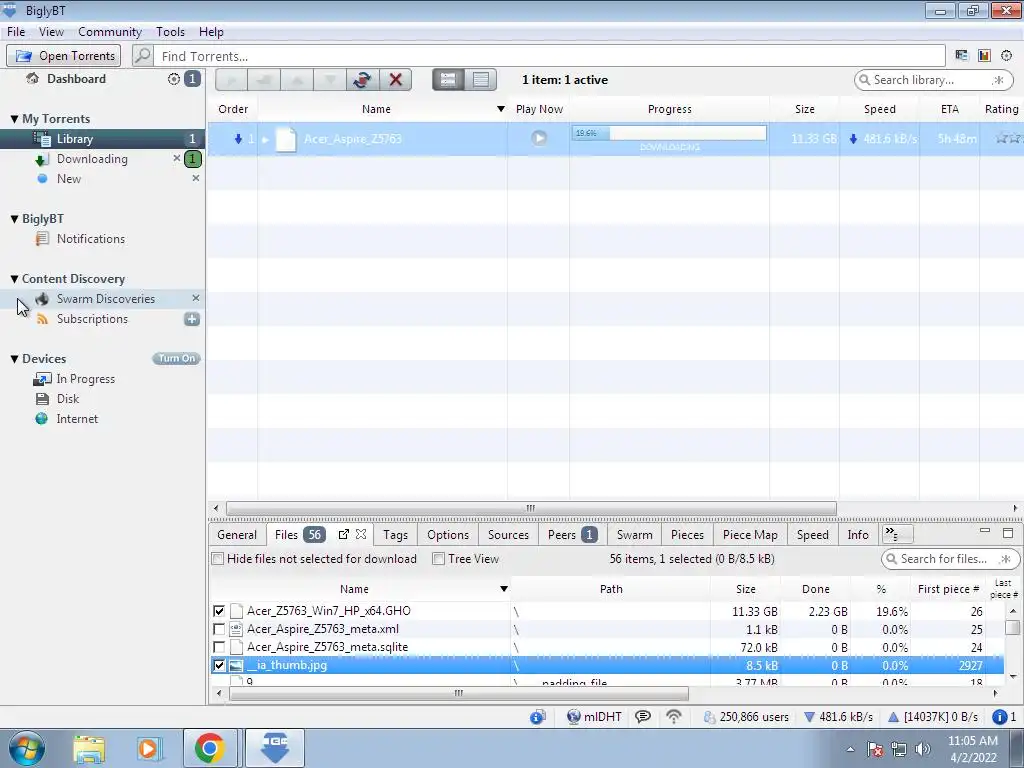Check Acer_Aspire_Z5763_meta.xml file
The width and height of the screenshot is (1024, 768).
(x=219, y=630)
